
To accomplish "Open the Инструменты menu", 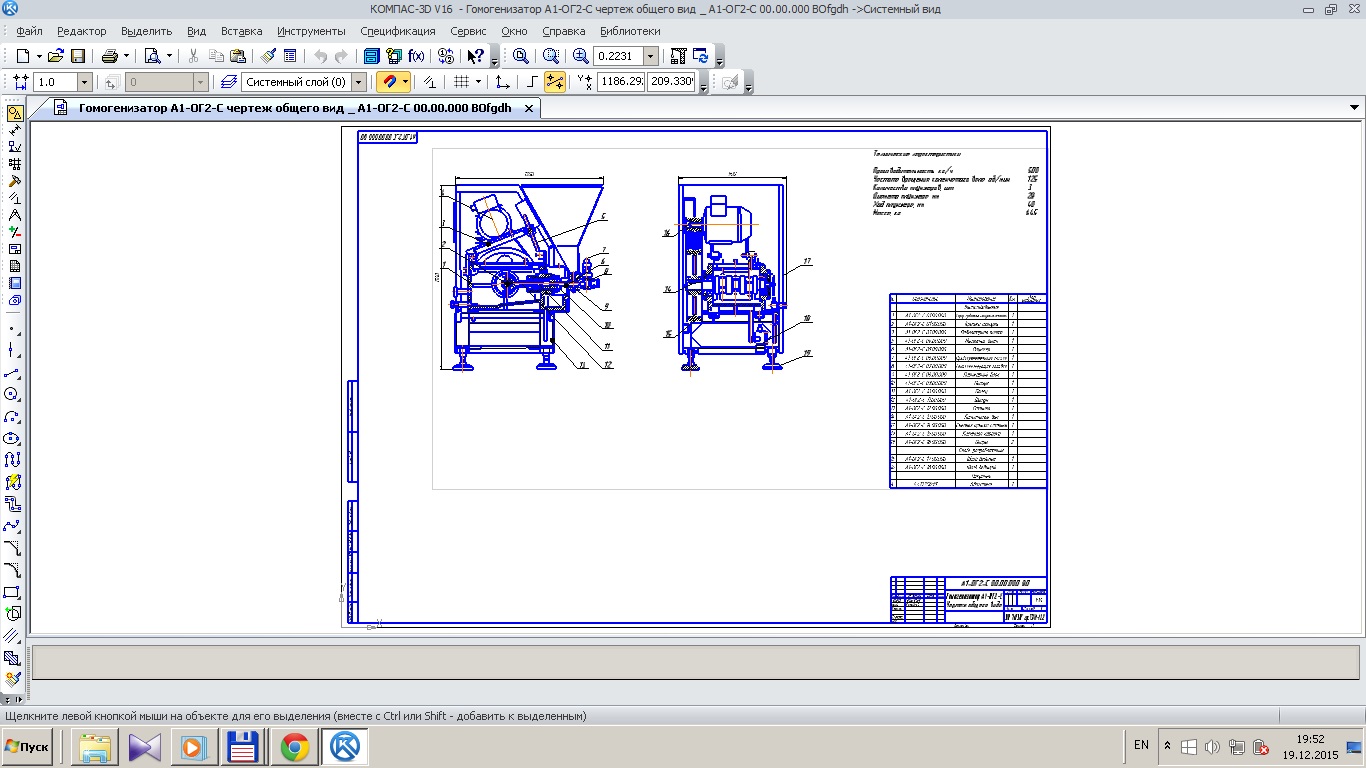I will 312,31.
